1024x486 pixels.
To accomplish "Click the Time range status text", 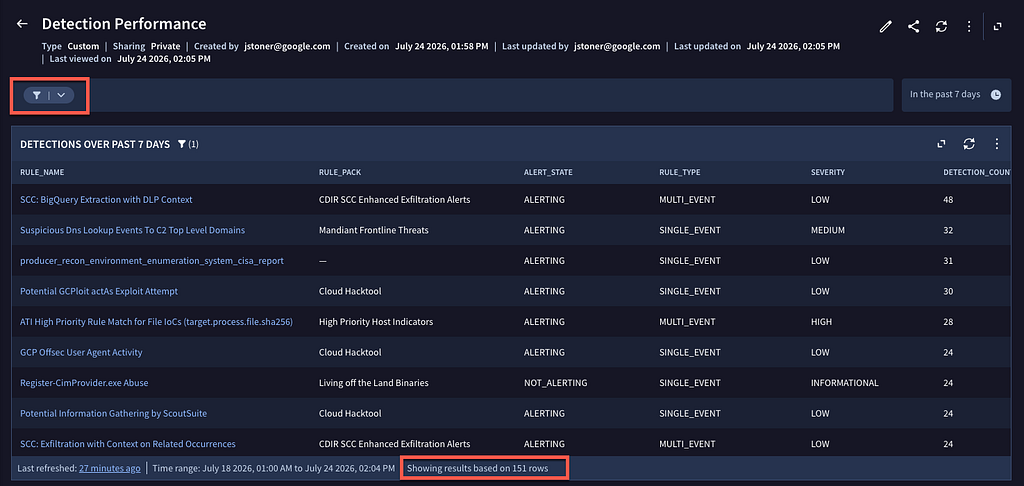I will click(x=274, y=468).
